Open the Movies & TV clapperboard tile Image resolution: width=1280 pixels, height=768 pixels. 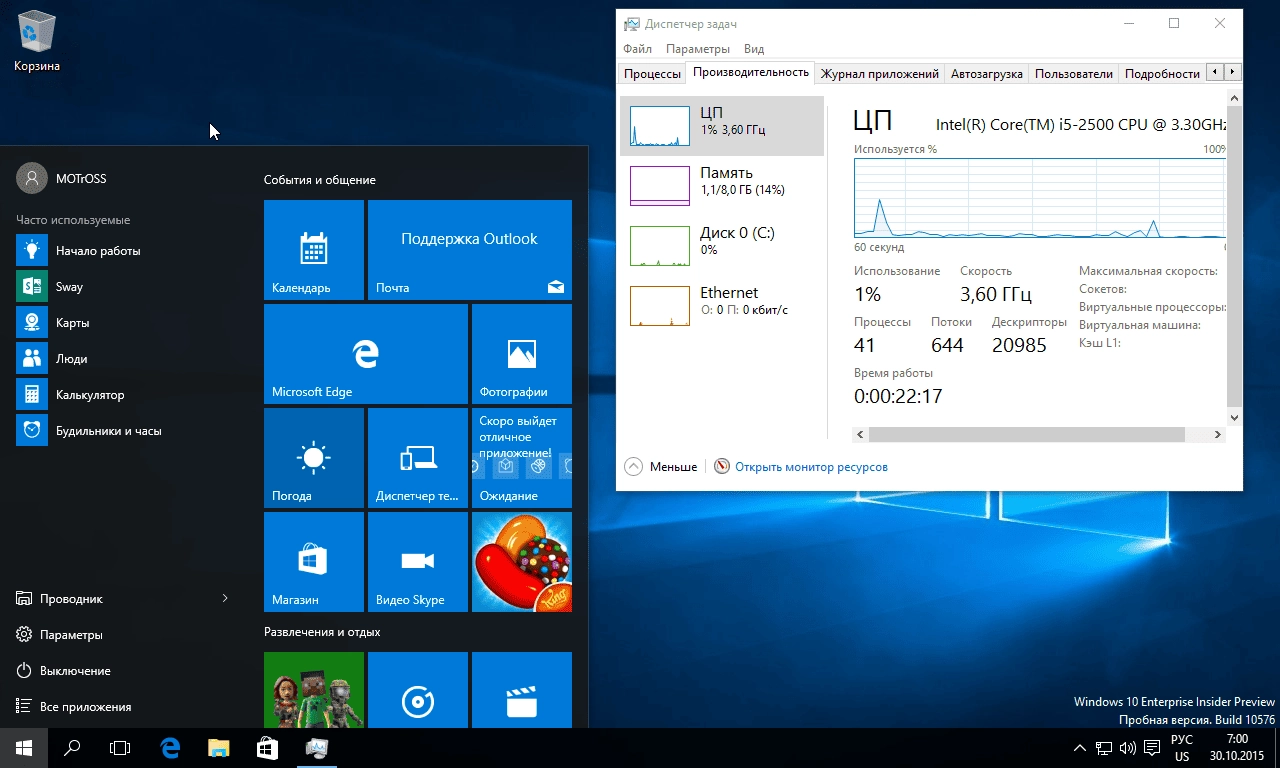coord(522,690)
